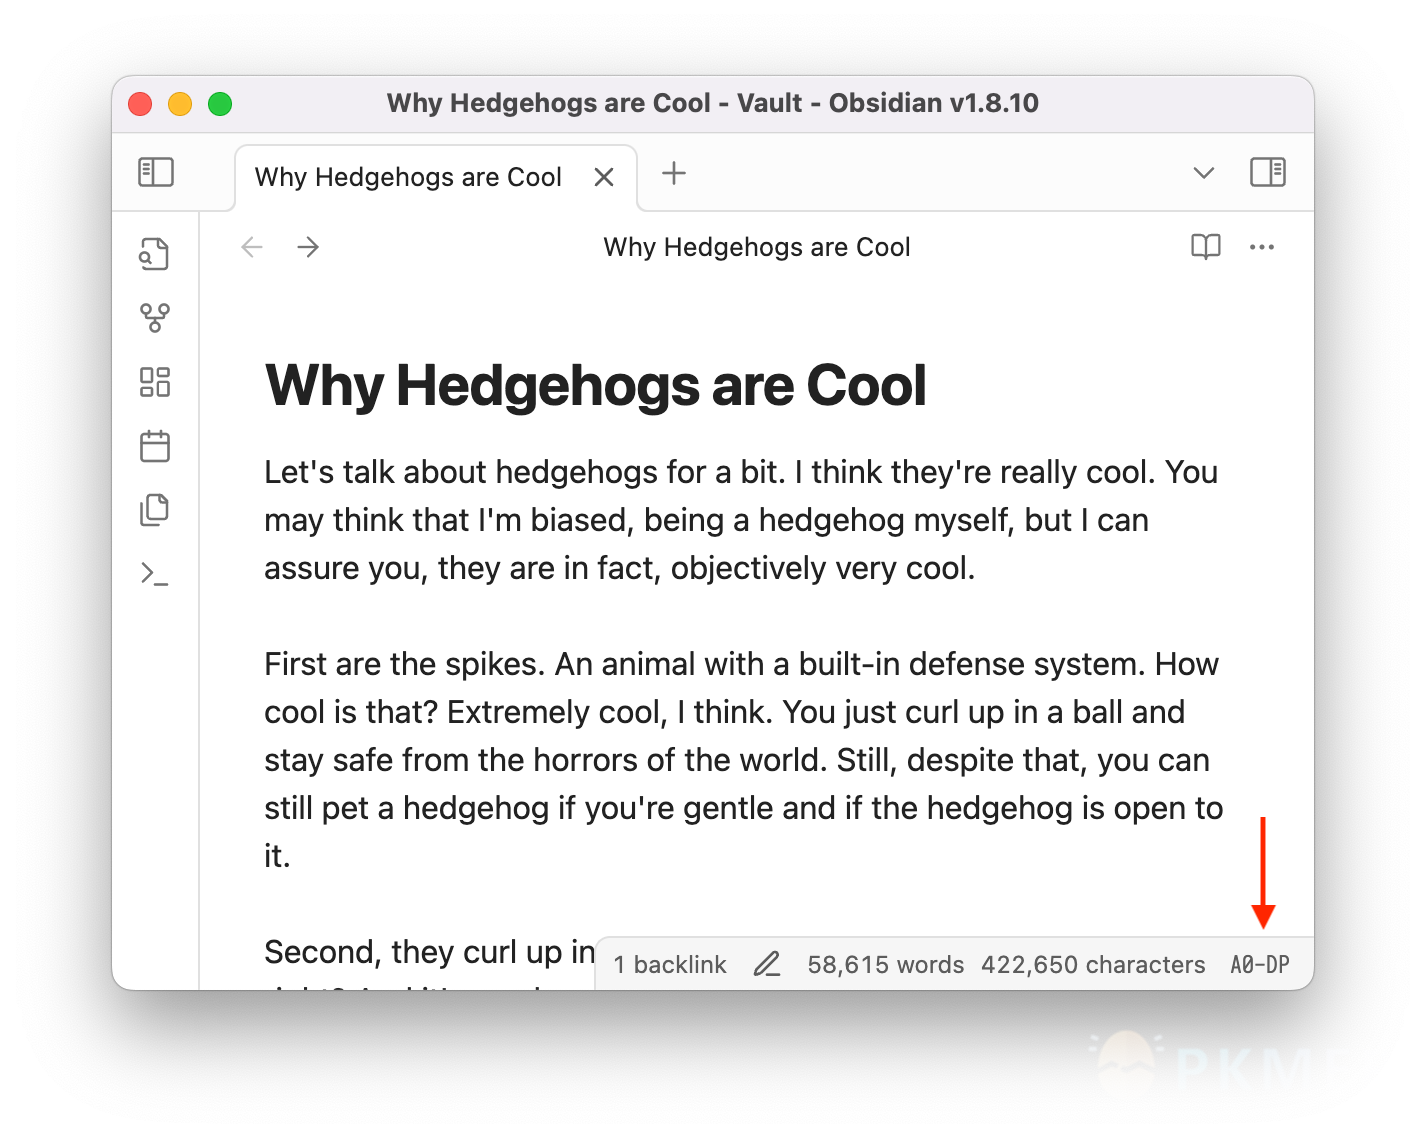The width and height of the screenshot is (1426, 1138).
Task: Open today's daily note calendar icon
Action: pyautogui.click(x=154, y=446)
